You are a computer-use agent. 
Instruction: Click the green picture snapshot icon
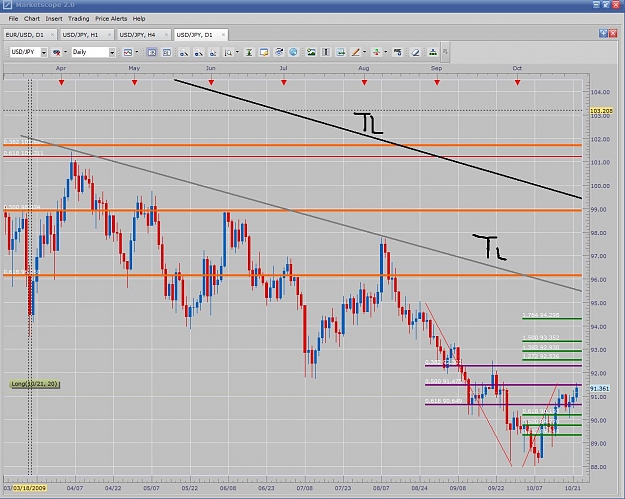(x=311, y=52)
